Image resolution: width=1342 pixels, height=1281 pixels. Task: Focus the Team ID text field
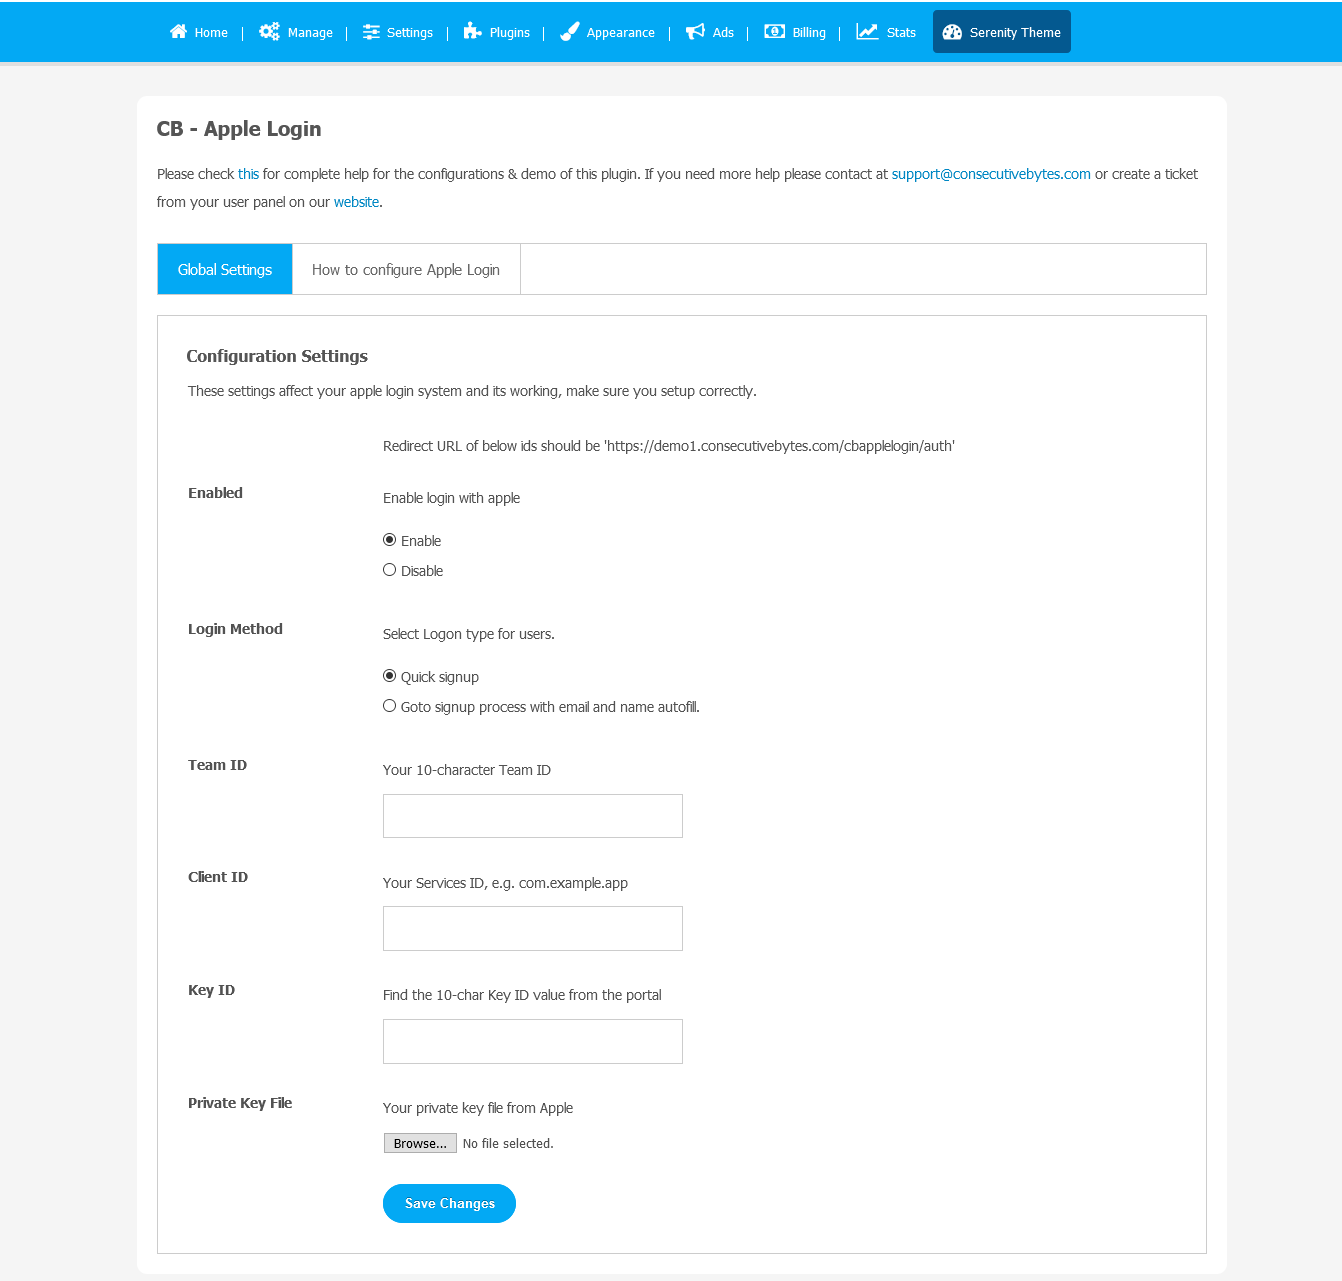click(532, 816)
